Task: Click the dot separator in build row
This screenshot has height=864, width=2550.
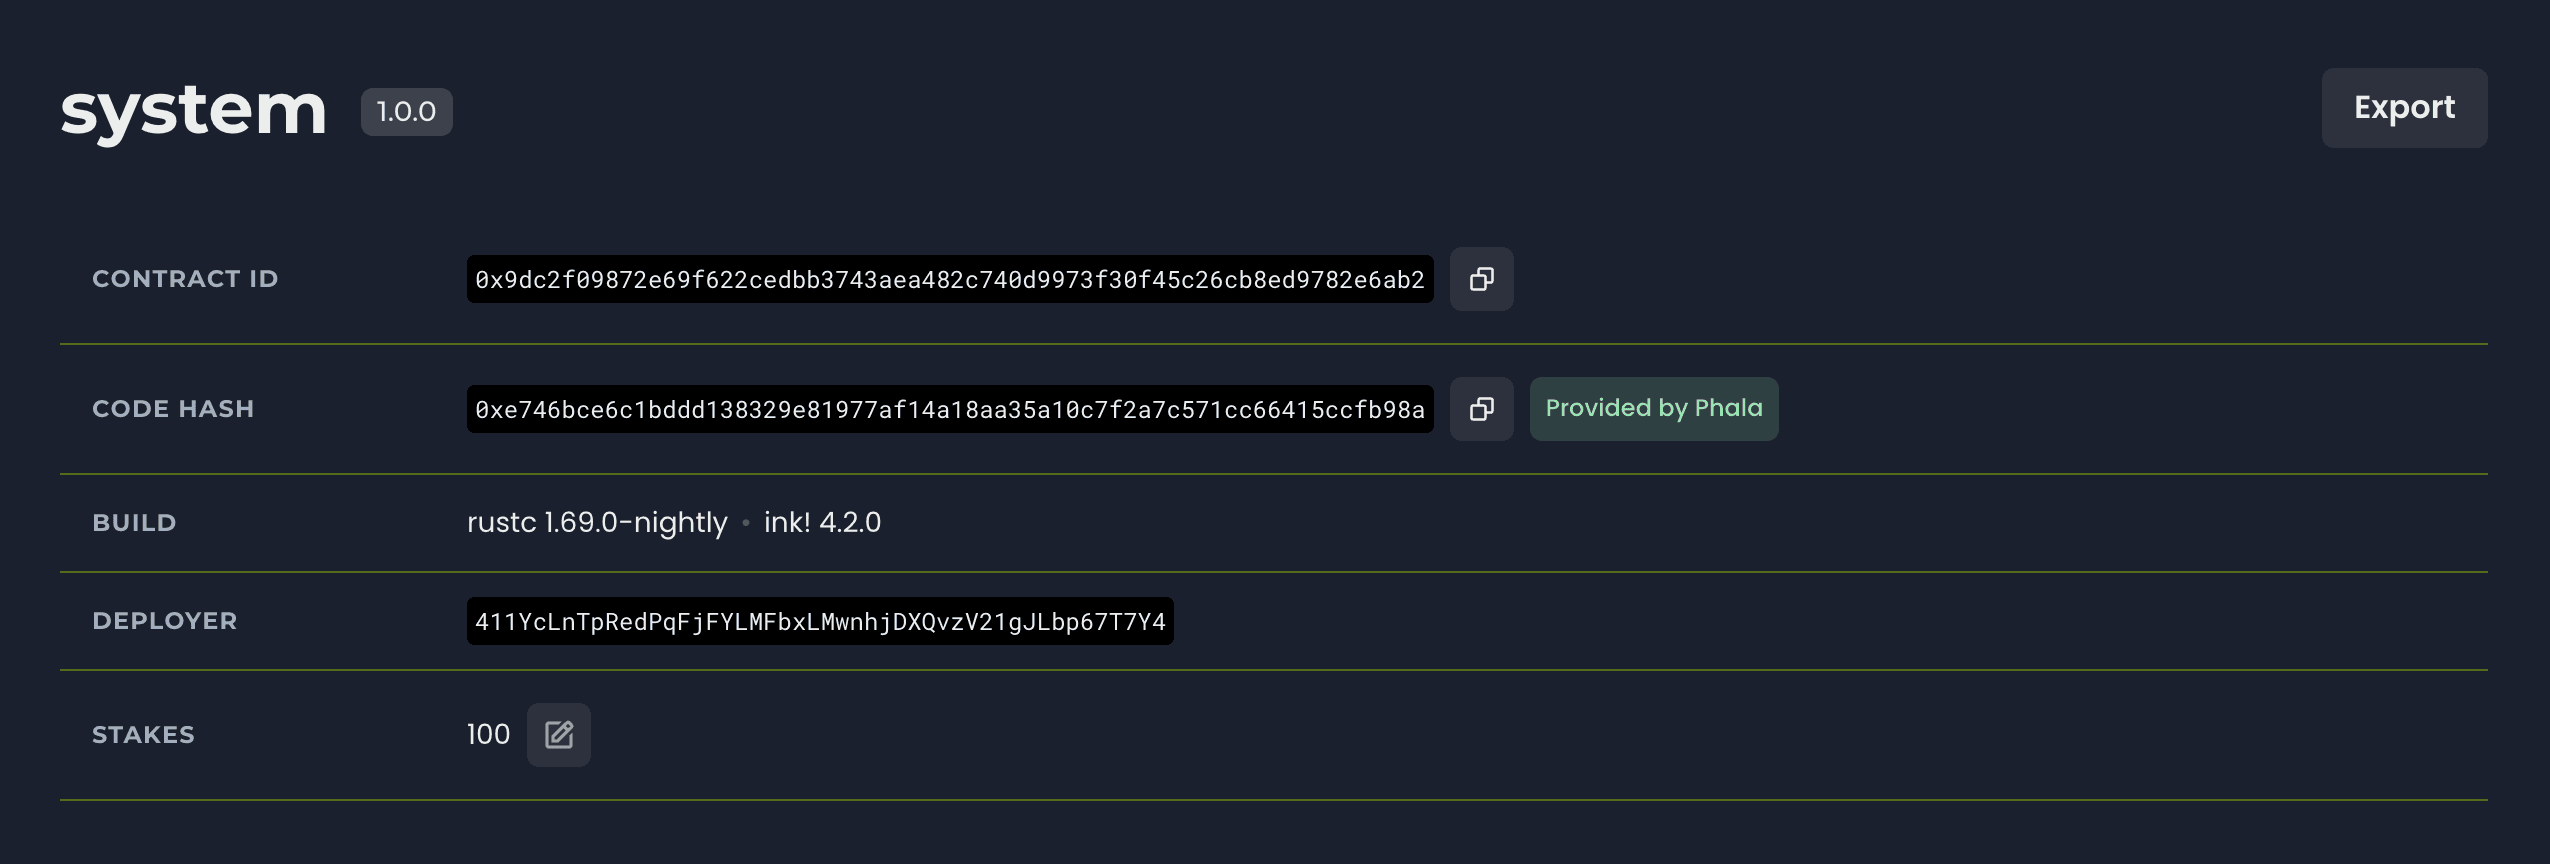Action: click(746, 523)
